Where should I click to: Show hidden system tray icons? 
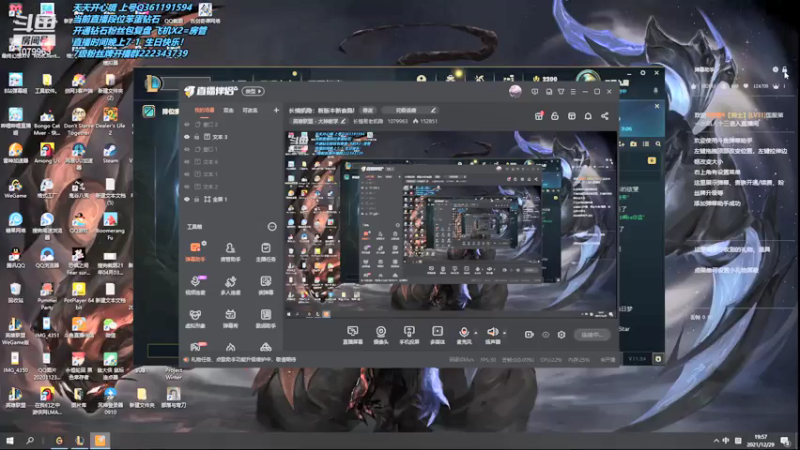pos(716,440)
